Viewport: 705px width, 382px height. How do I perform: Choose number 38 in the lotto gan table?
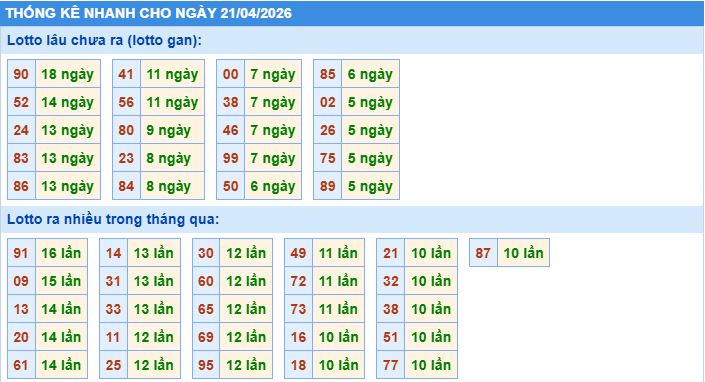(x=231, y=102)
